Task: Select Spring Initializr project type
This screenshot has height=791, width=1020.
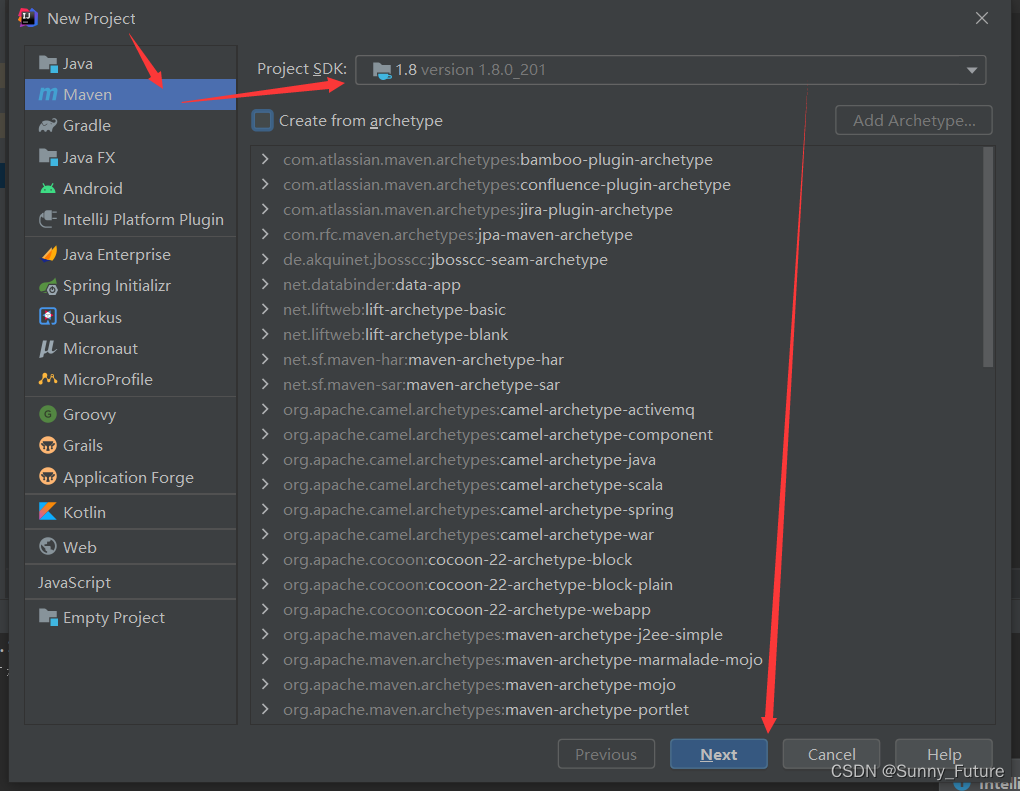Action: tap(131, 286)
